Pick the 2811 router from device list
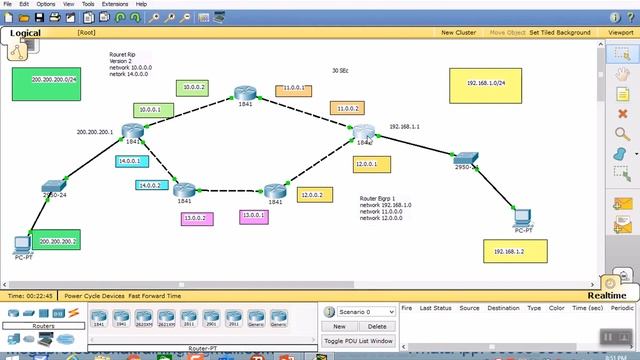Screen dimensions: 640x360 pyautogui.click(x=189, y=318)
